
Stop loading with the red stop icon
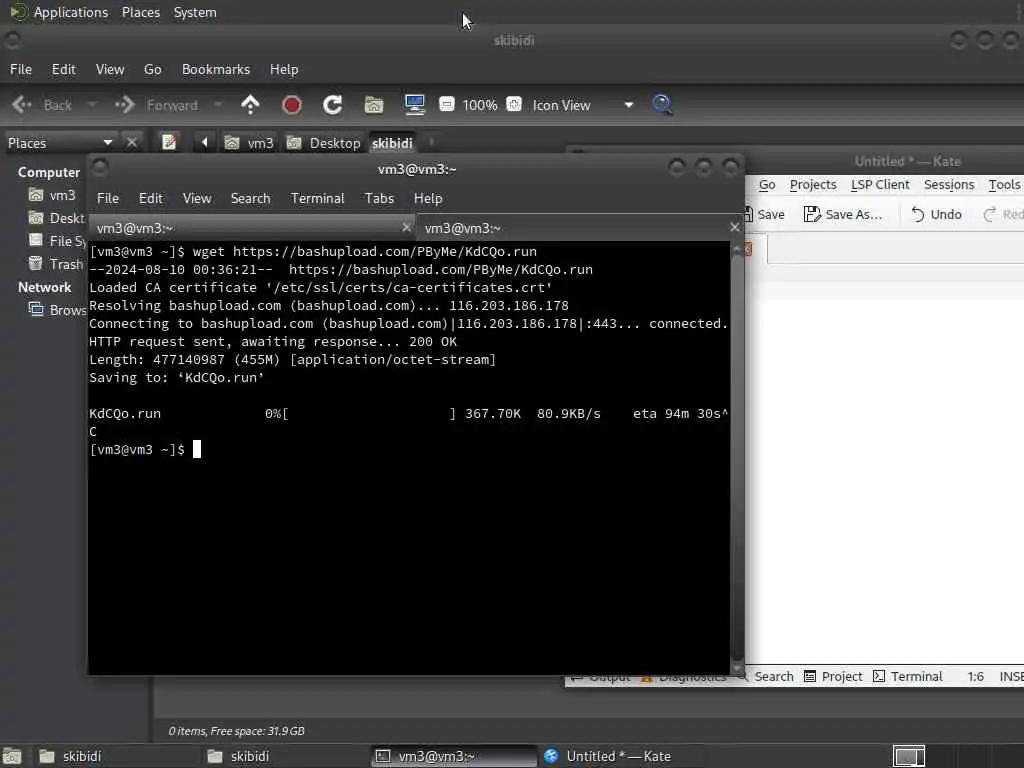click(291, 104)
